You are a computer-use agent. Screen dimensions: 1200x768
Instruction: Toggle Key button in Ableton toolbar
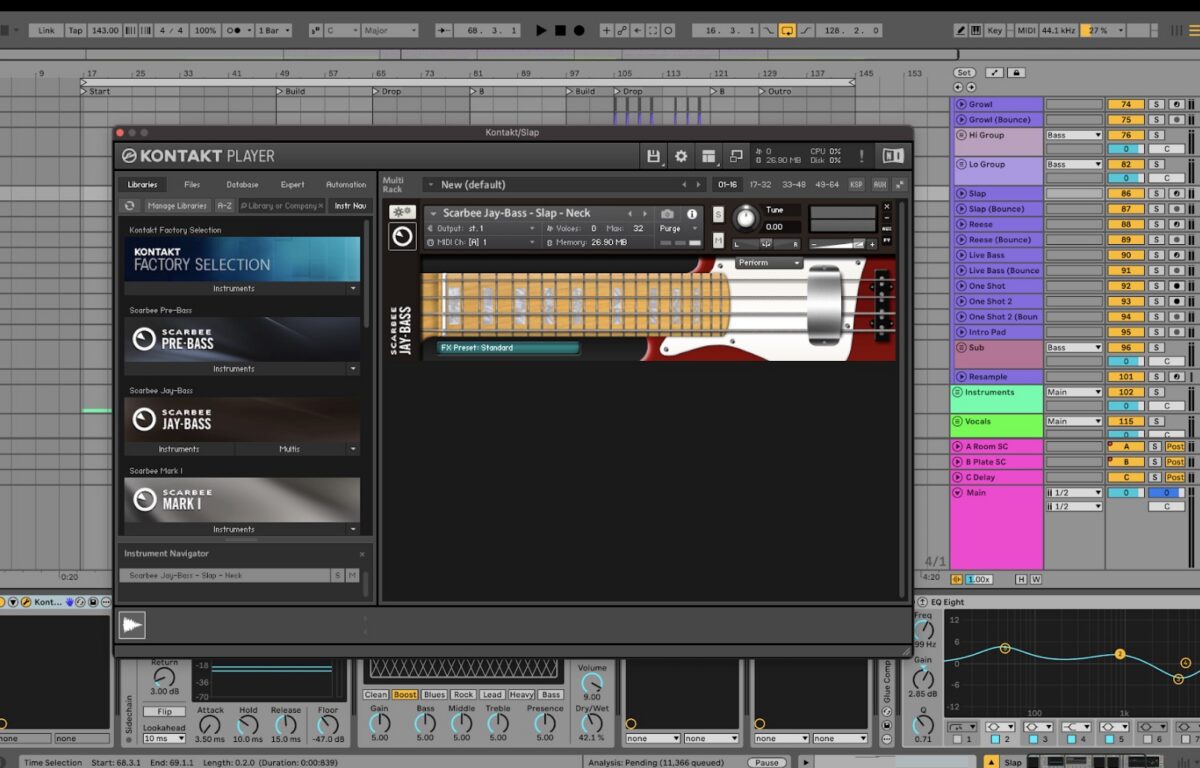tap(995, 31)
